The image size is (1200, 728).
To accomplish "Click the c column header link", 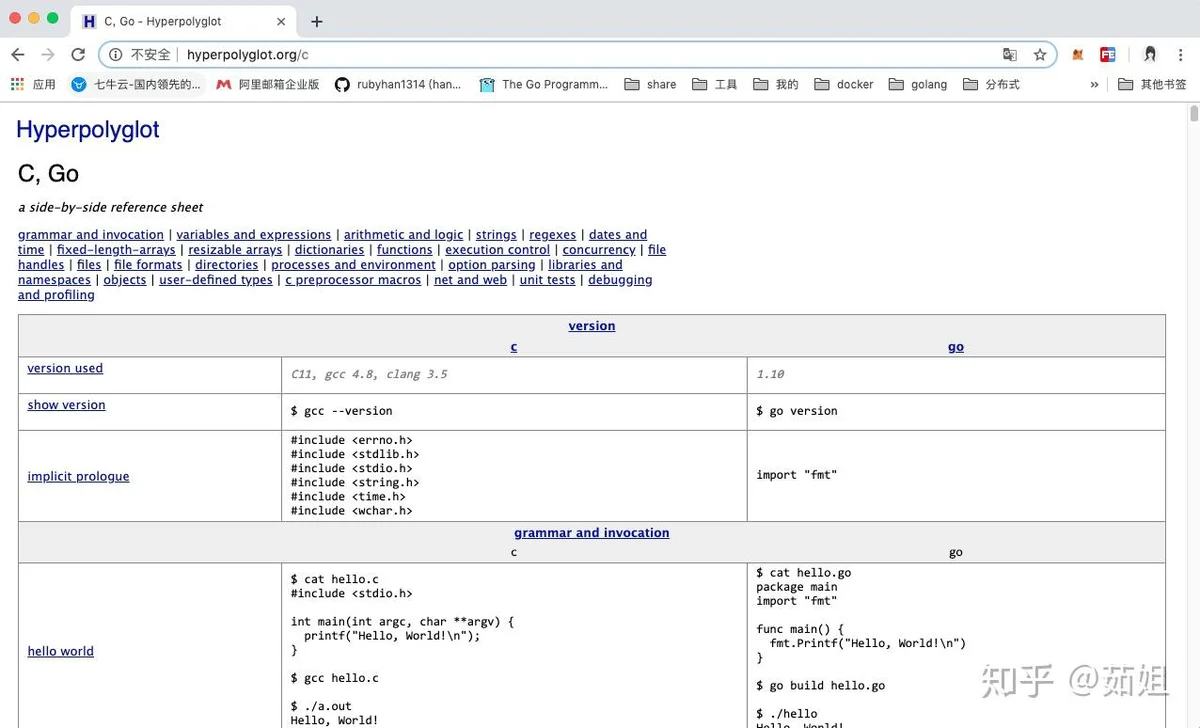I will (x=514, y=347).
